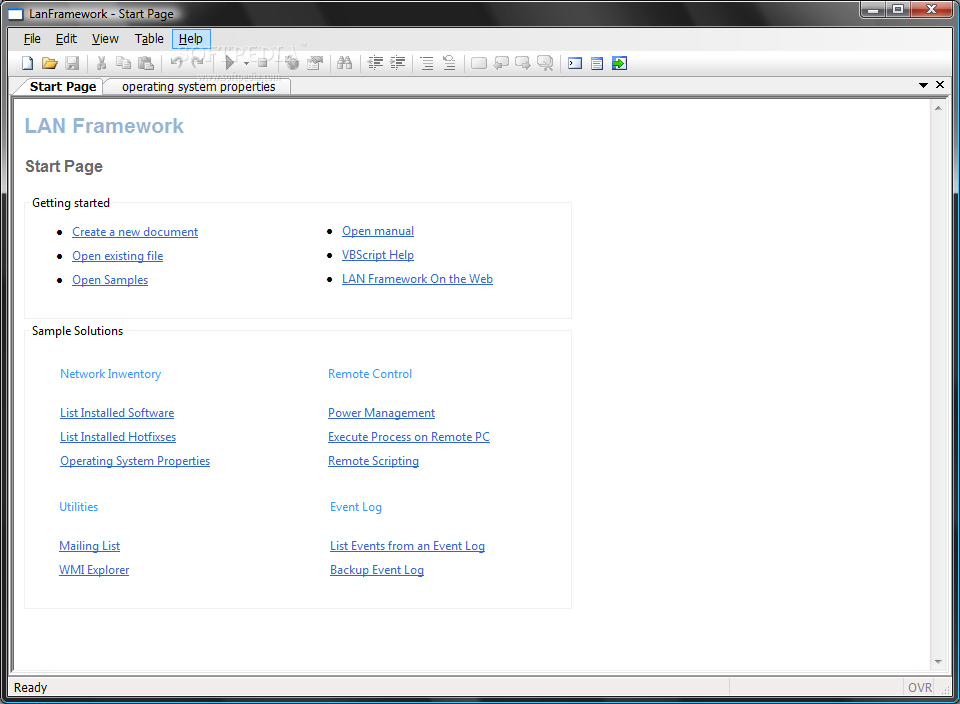Open the tab list dropdown arrow
The height and width of the screenshot is (704, 960).
tap(923, 85)
